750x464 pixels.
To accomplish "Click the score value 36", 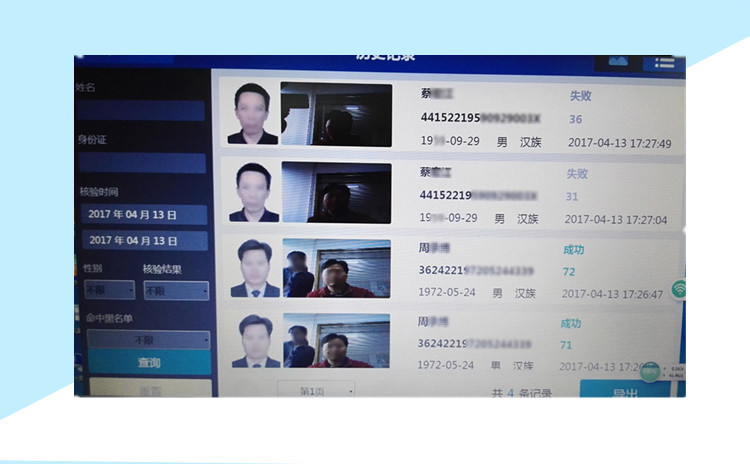I will [x=575, y=119].
